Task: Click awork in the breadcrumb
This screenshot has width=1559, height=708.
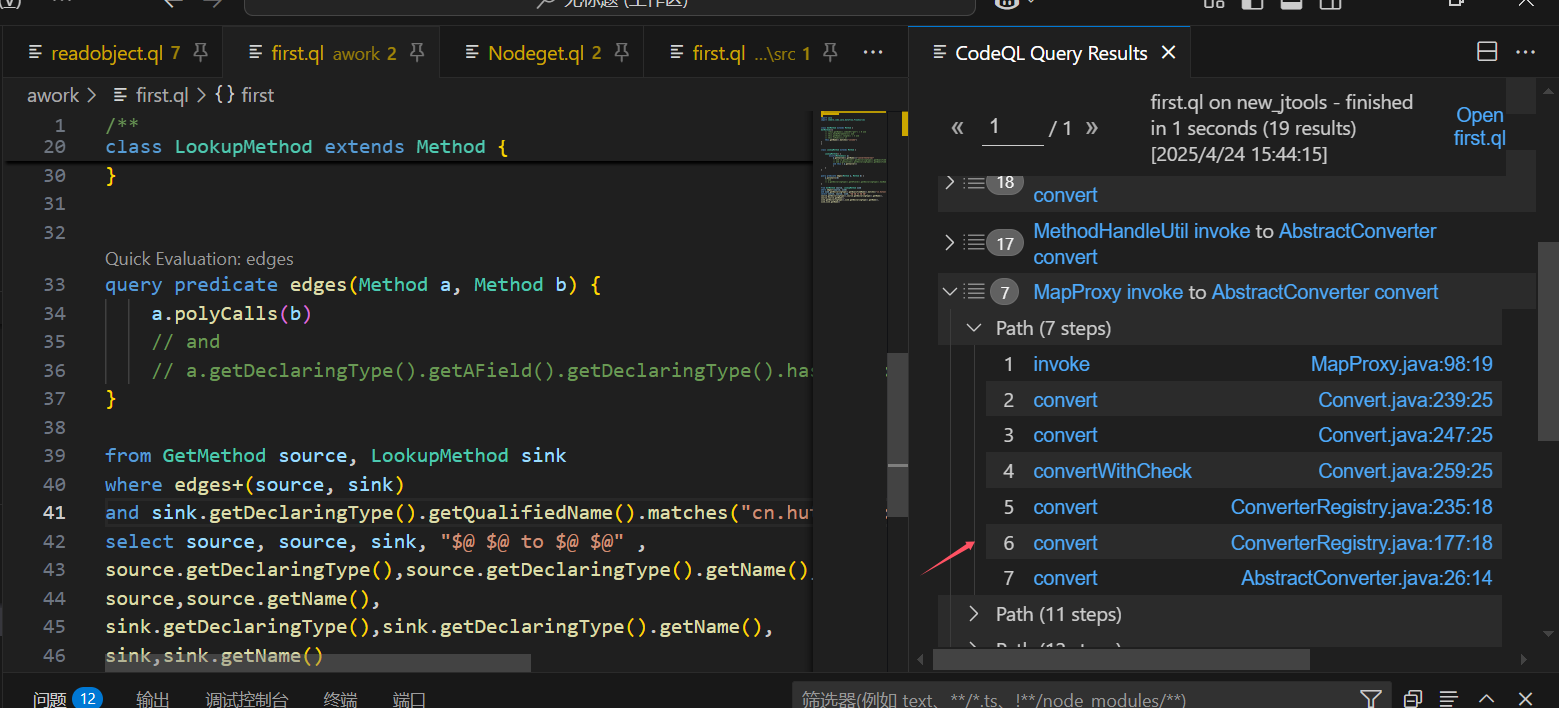Action: pyautogui.click(x=53, y=95)
